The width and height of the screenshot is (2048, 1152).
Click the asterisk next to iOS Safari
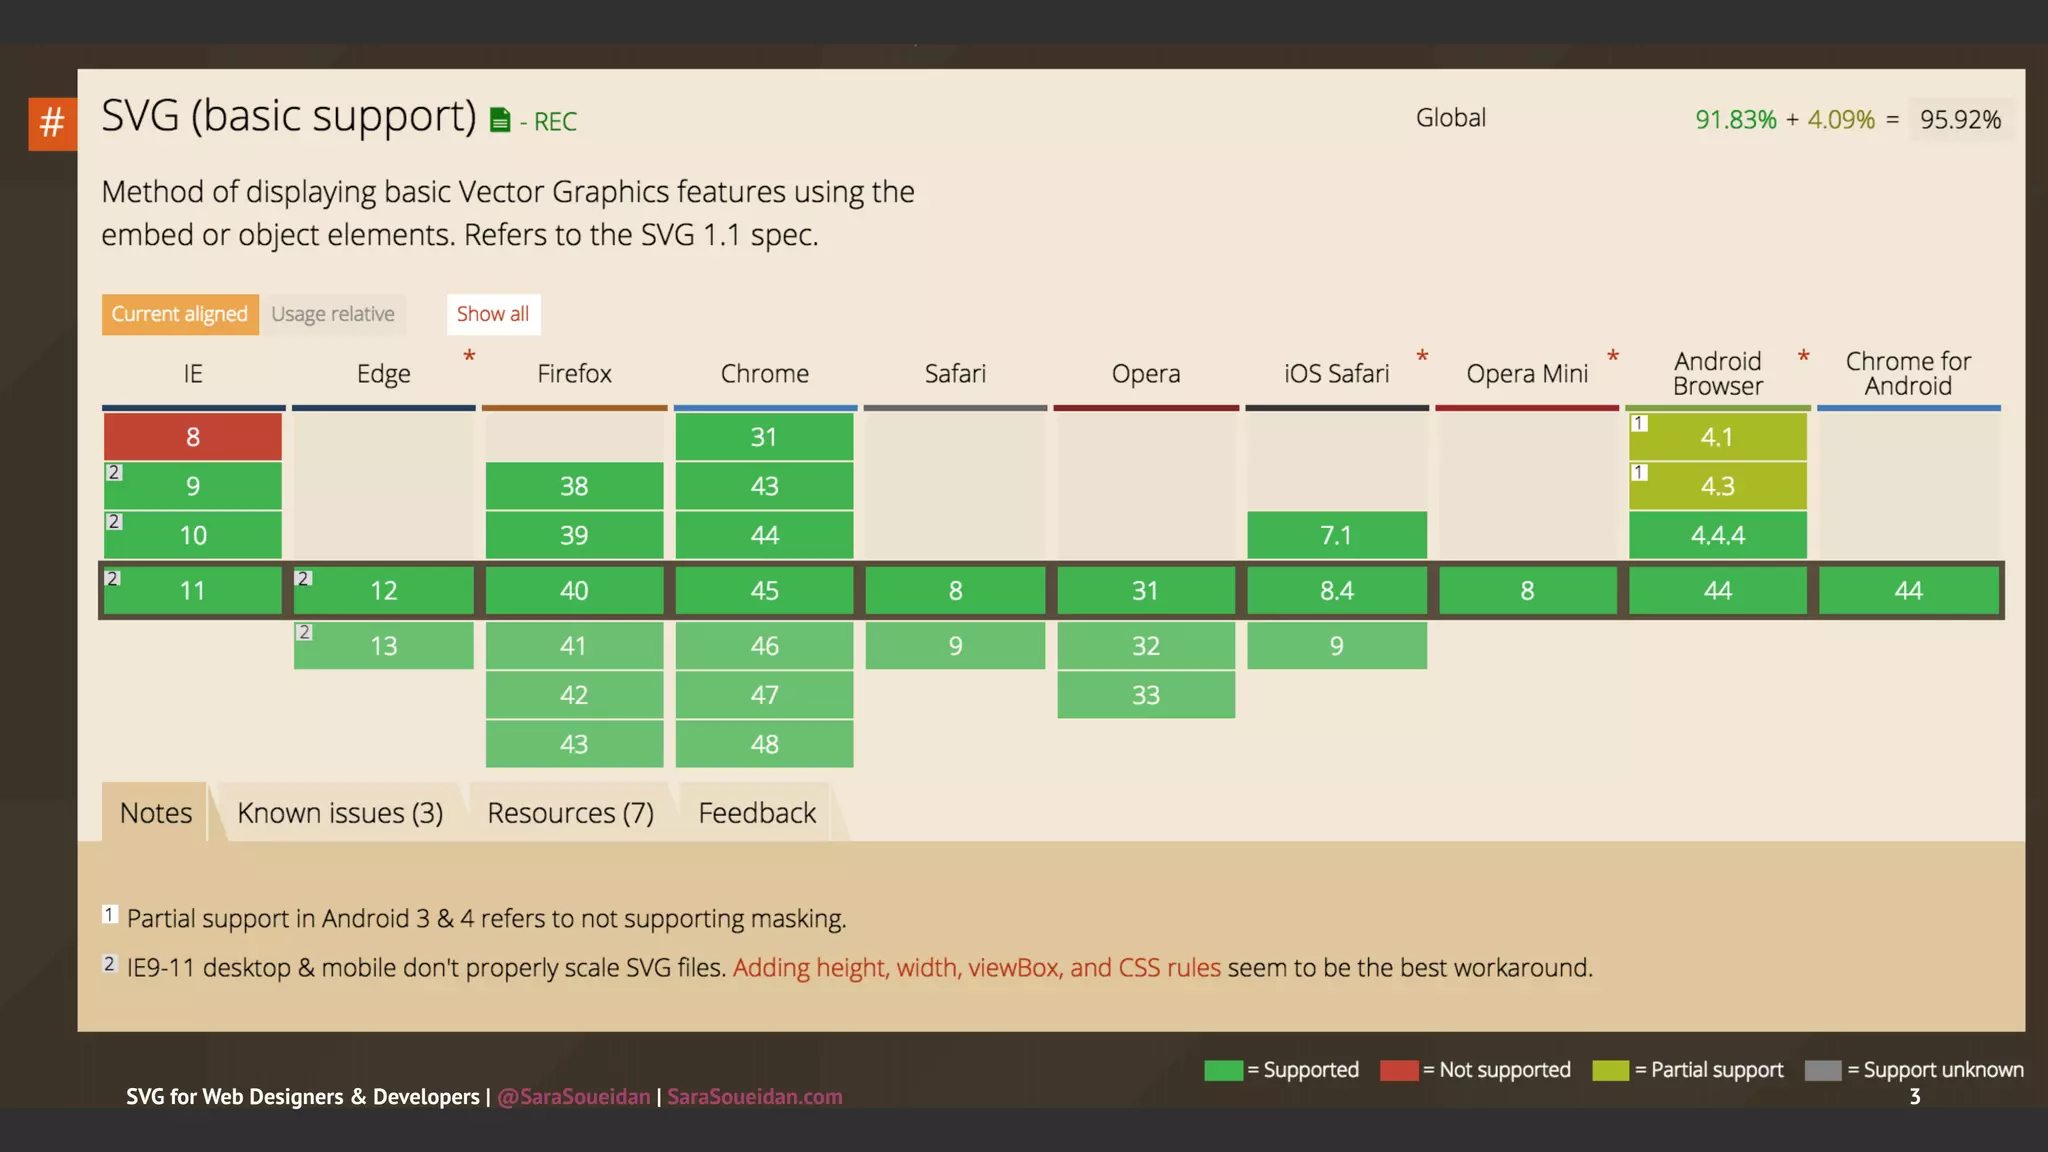pyautogui.click(x=1422, y=357)
